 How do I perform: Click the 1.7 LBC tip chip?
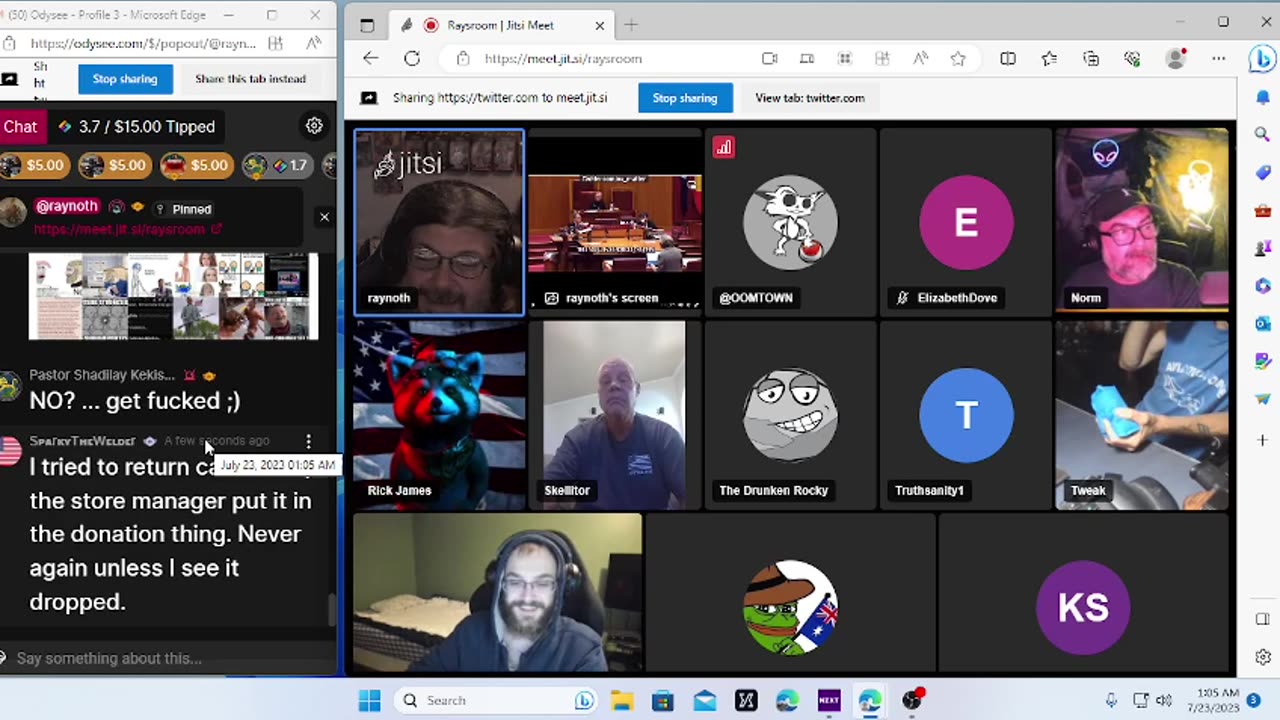point(276,165)
